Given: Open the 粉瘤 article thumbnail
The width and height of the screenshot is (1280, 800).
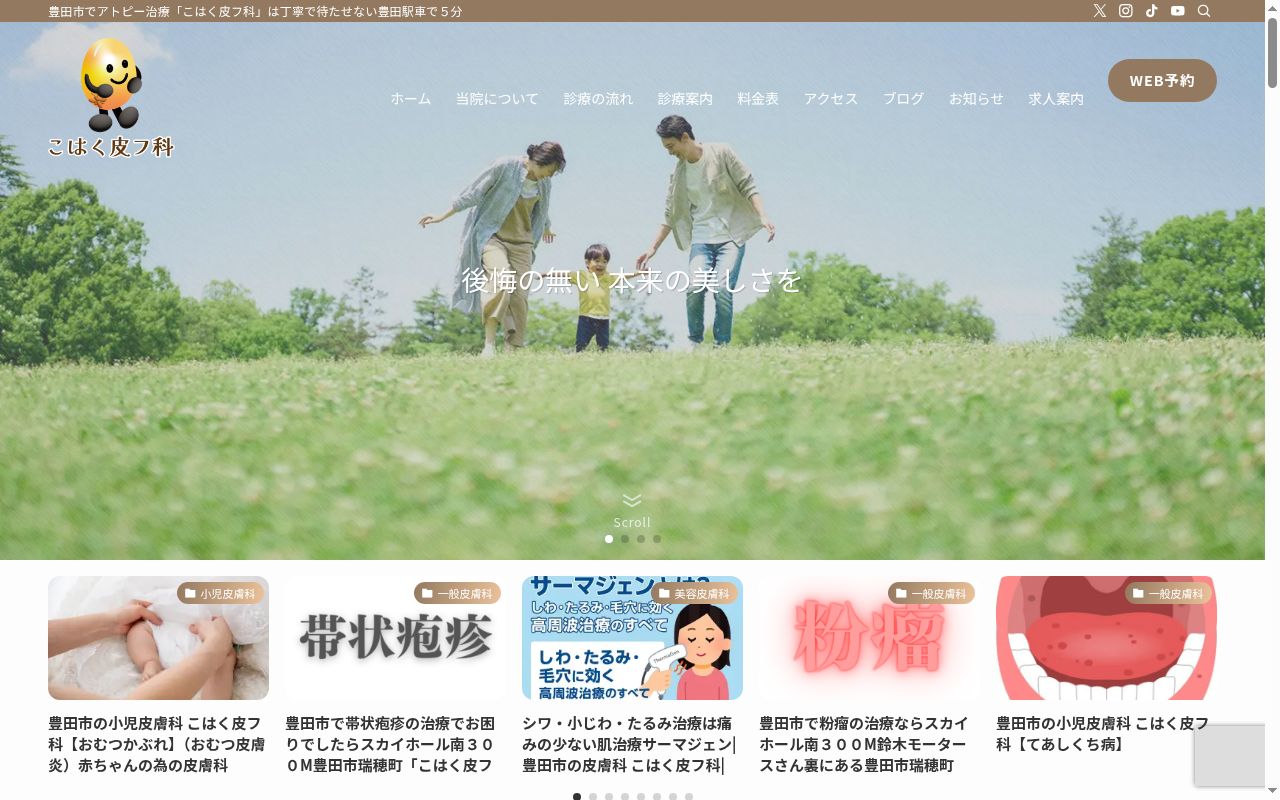Looking at the screenshot, I should tap(869, 638).
